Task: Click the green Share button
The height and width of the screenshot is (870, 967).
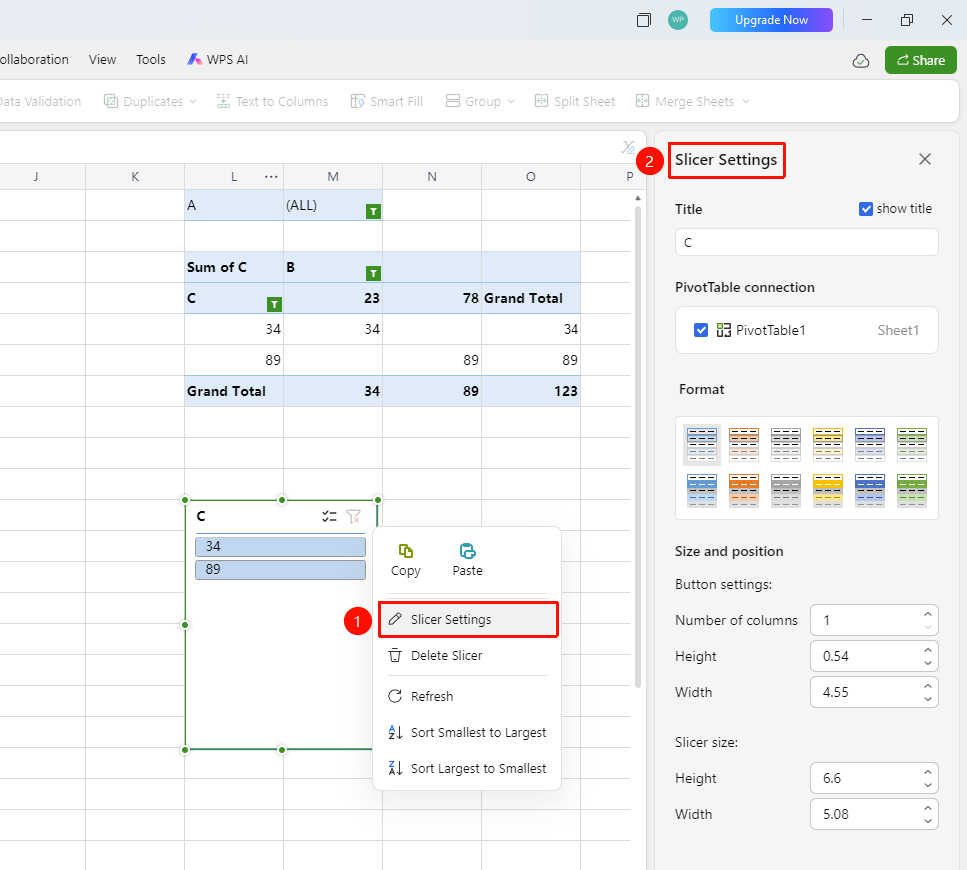Action: click(x=921, y=60)
